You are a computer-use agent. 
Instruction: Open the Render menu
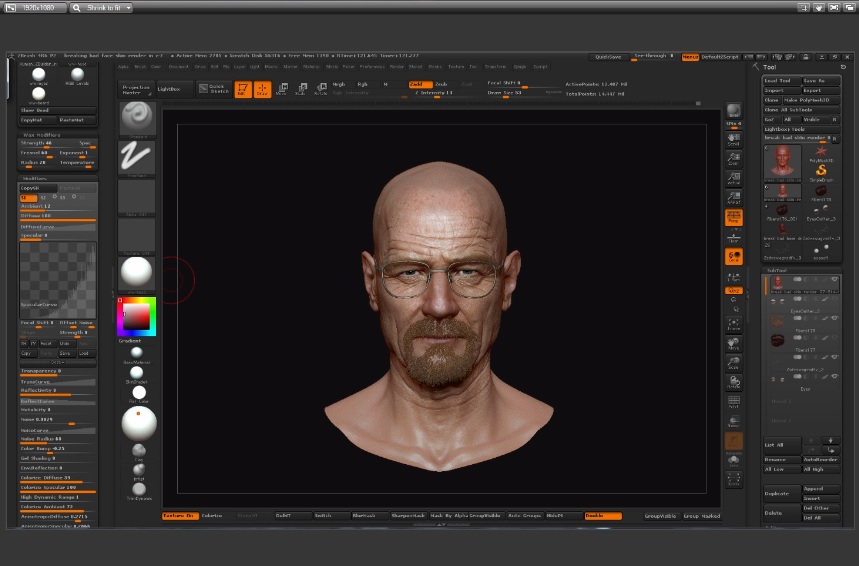point(397,67)
